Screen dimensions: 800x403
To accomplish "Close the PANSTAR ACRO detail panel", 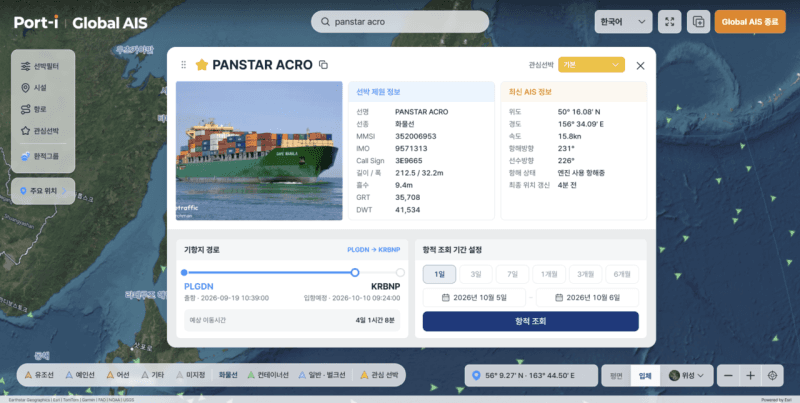I will pyautogui.click(x=640, y=65).
